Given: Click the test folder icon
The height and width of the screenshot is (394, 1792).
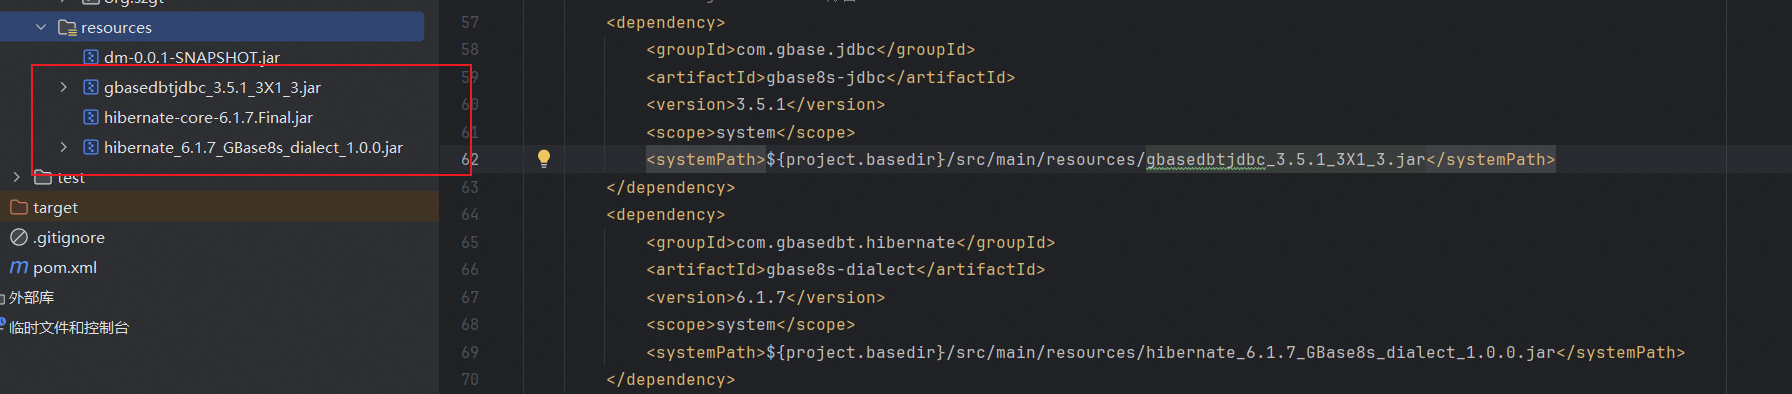Looking at the screenshot, I should pyautogui.click(x=43, y=177).
